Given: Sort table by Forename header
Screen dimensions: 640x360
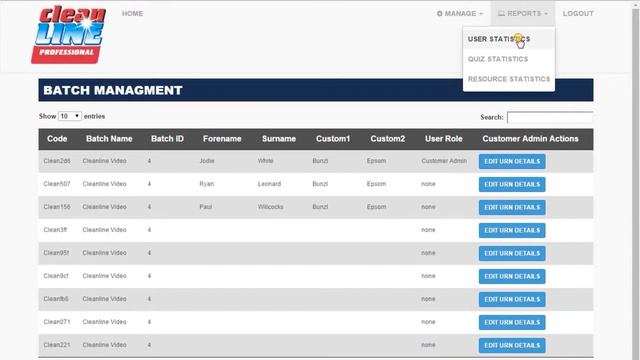Looking at the screenshot, I should point(222,139).
